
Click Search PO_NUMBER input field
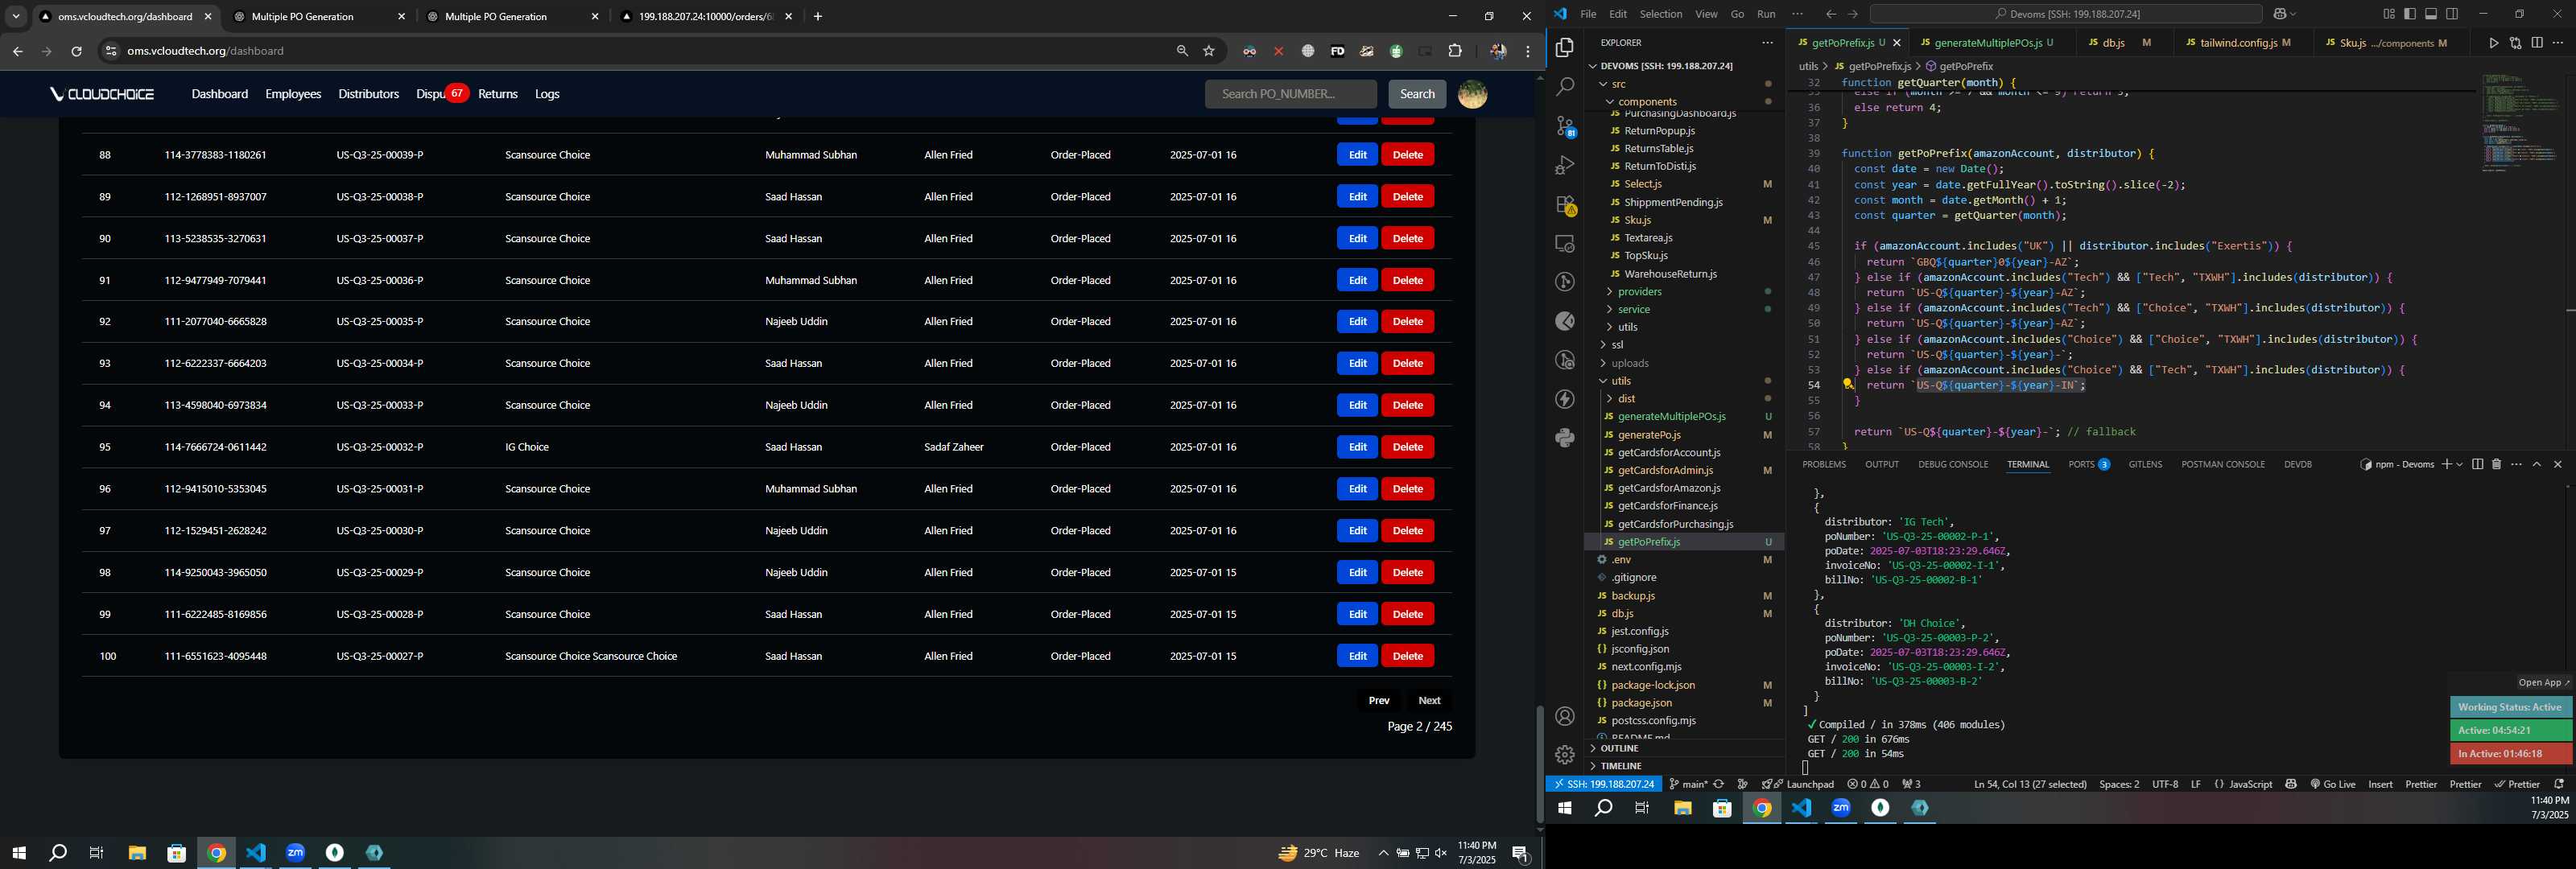[1290, 94]
